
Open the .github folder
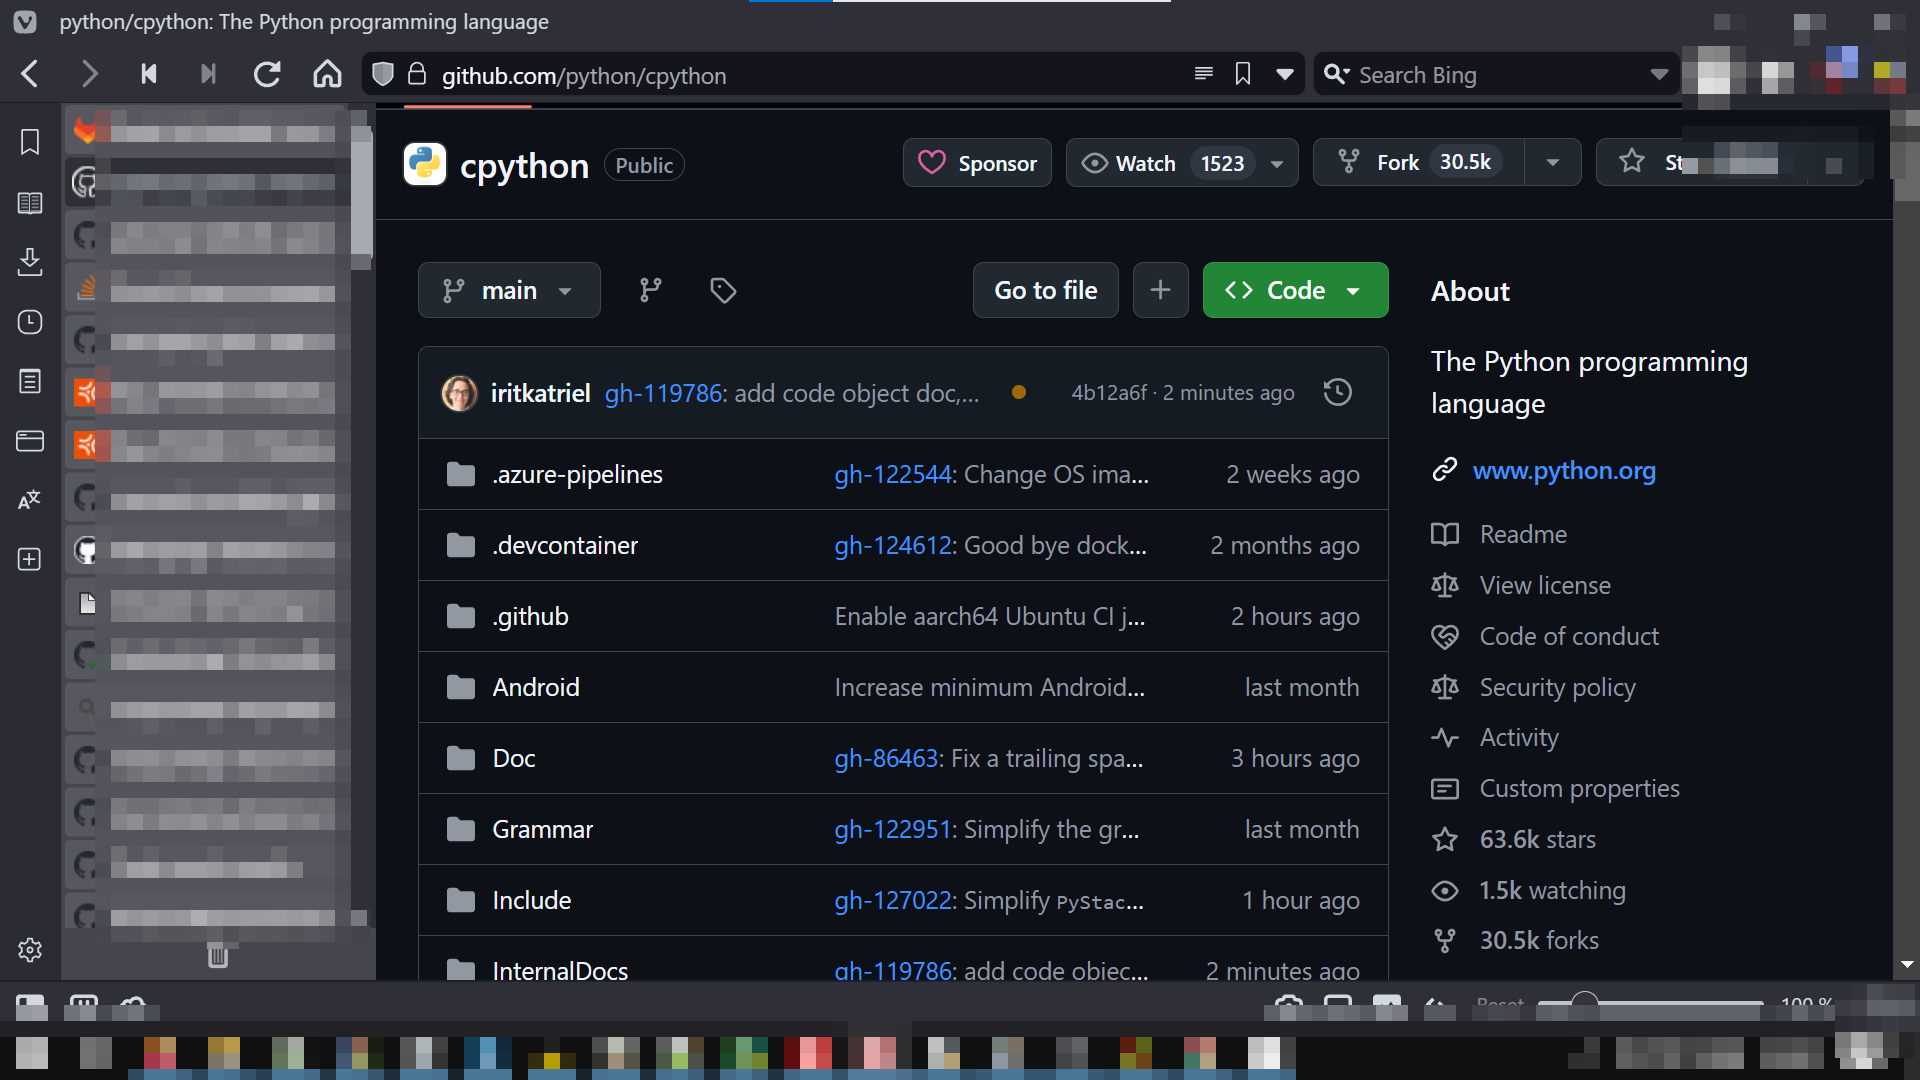click(530, 616)
